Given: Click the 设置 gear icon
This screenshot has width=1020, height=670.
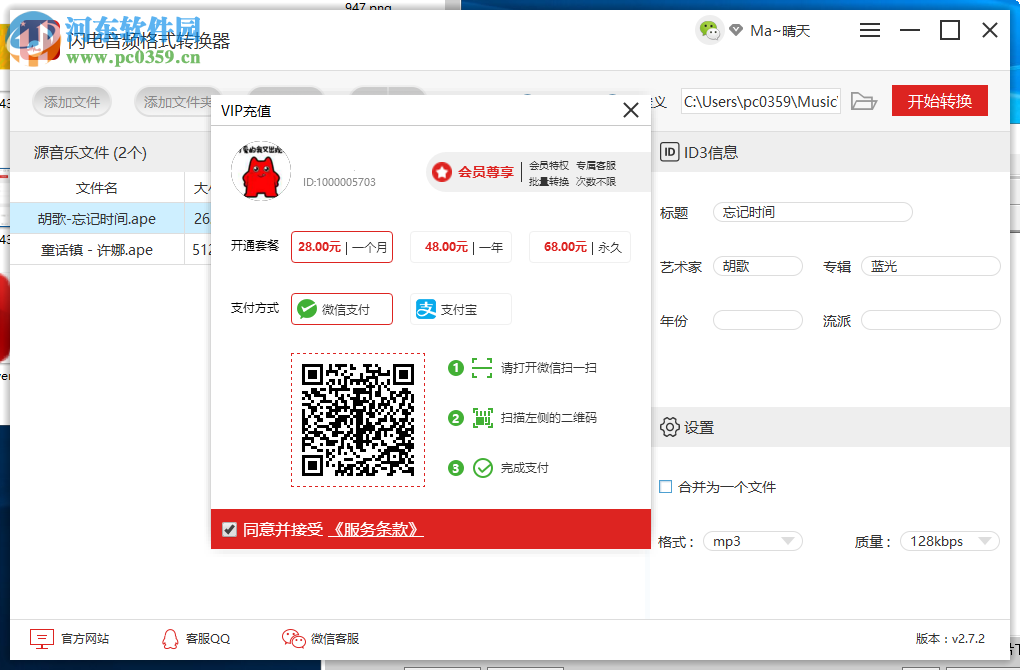Looking at the screenshot, I should (x=669, y=427).
